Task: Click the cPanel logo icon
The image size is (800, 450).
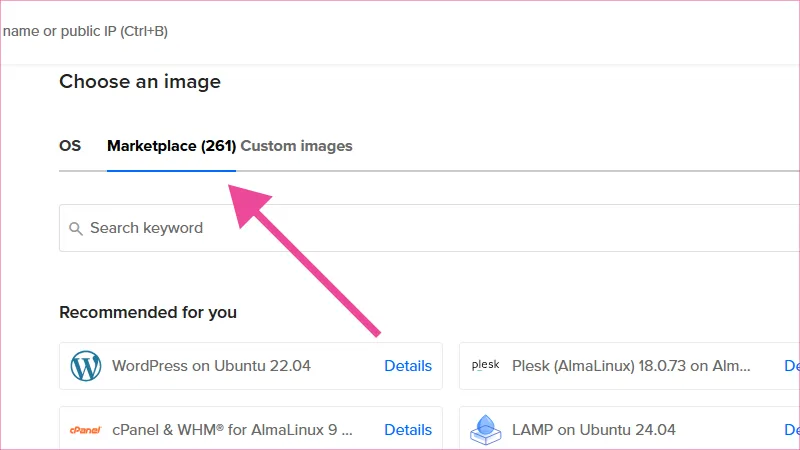Action: (x=86, y=430)
